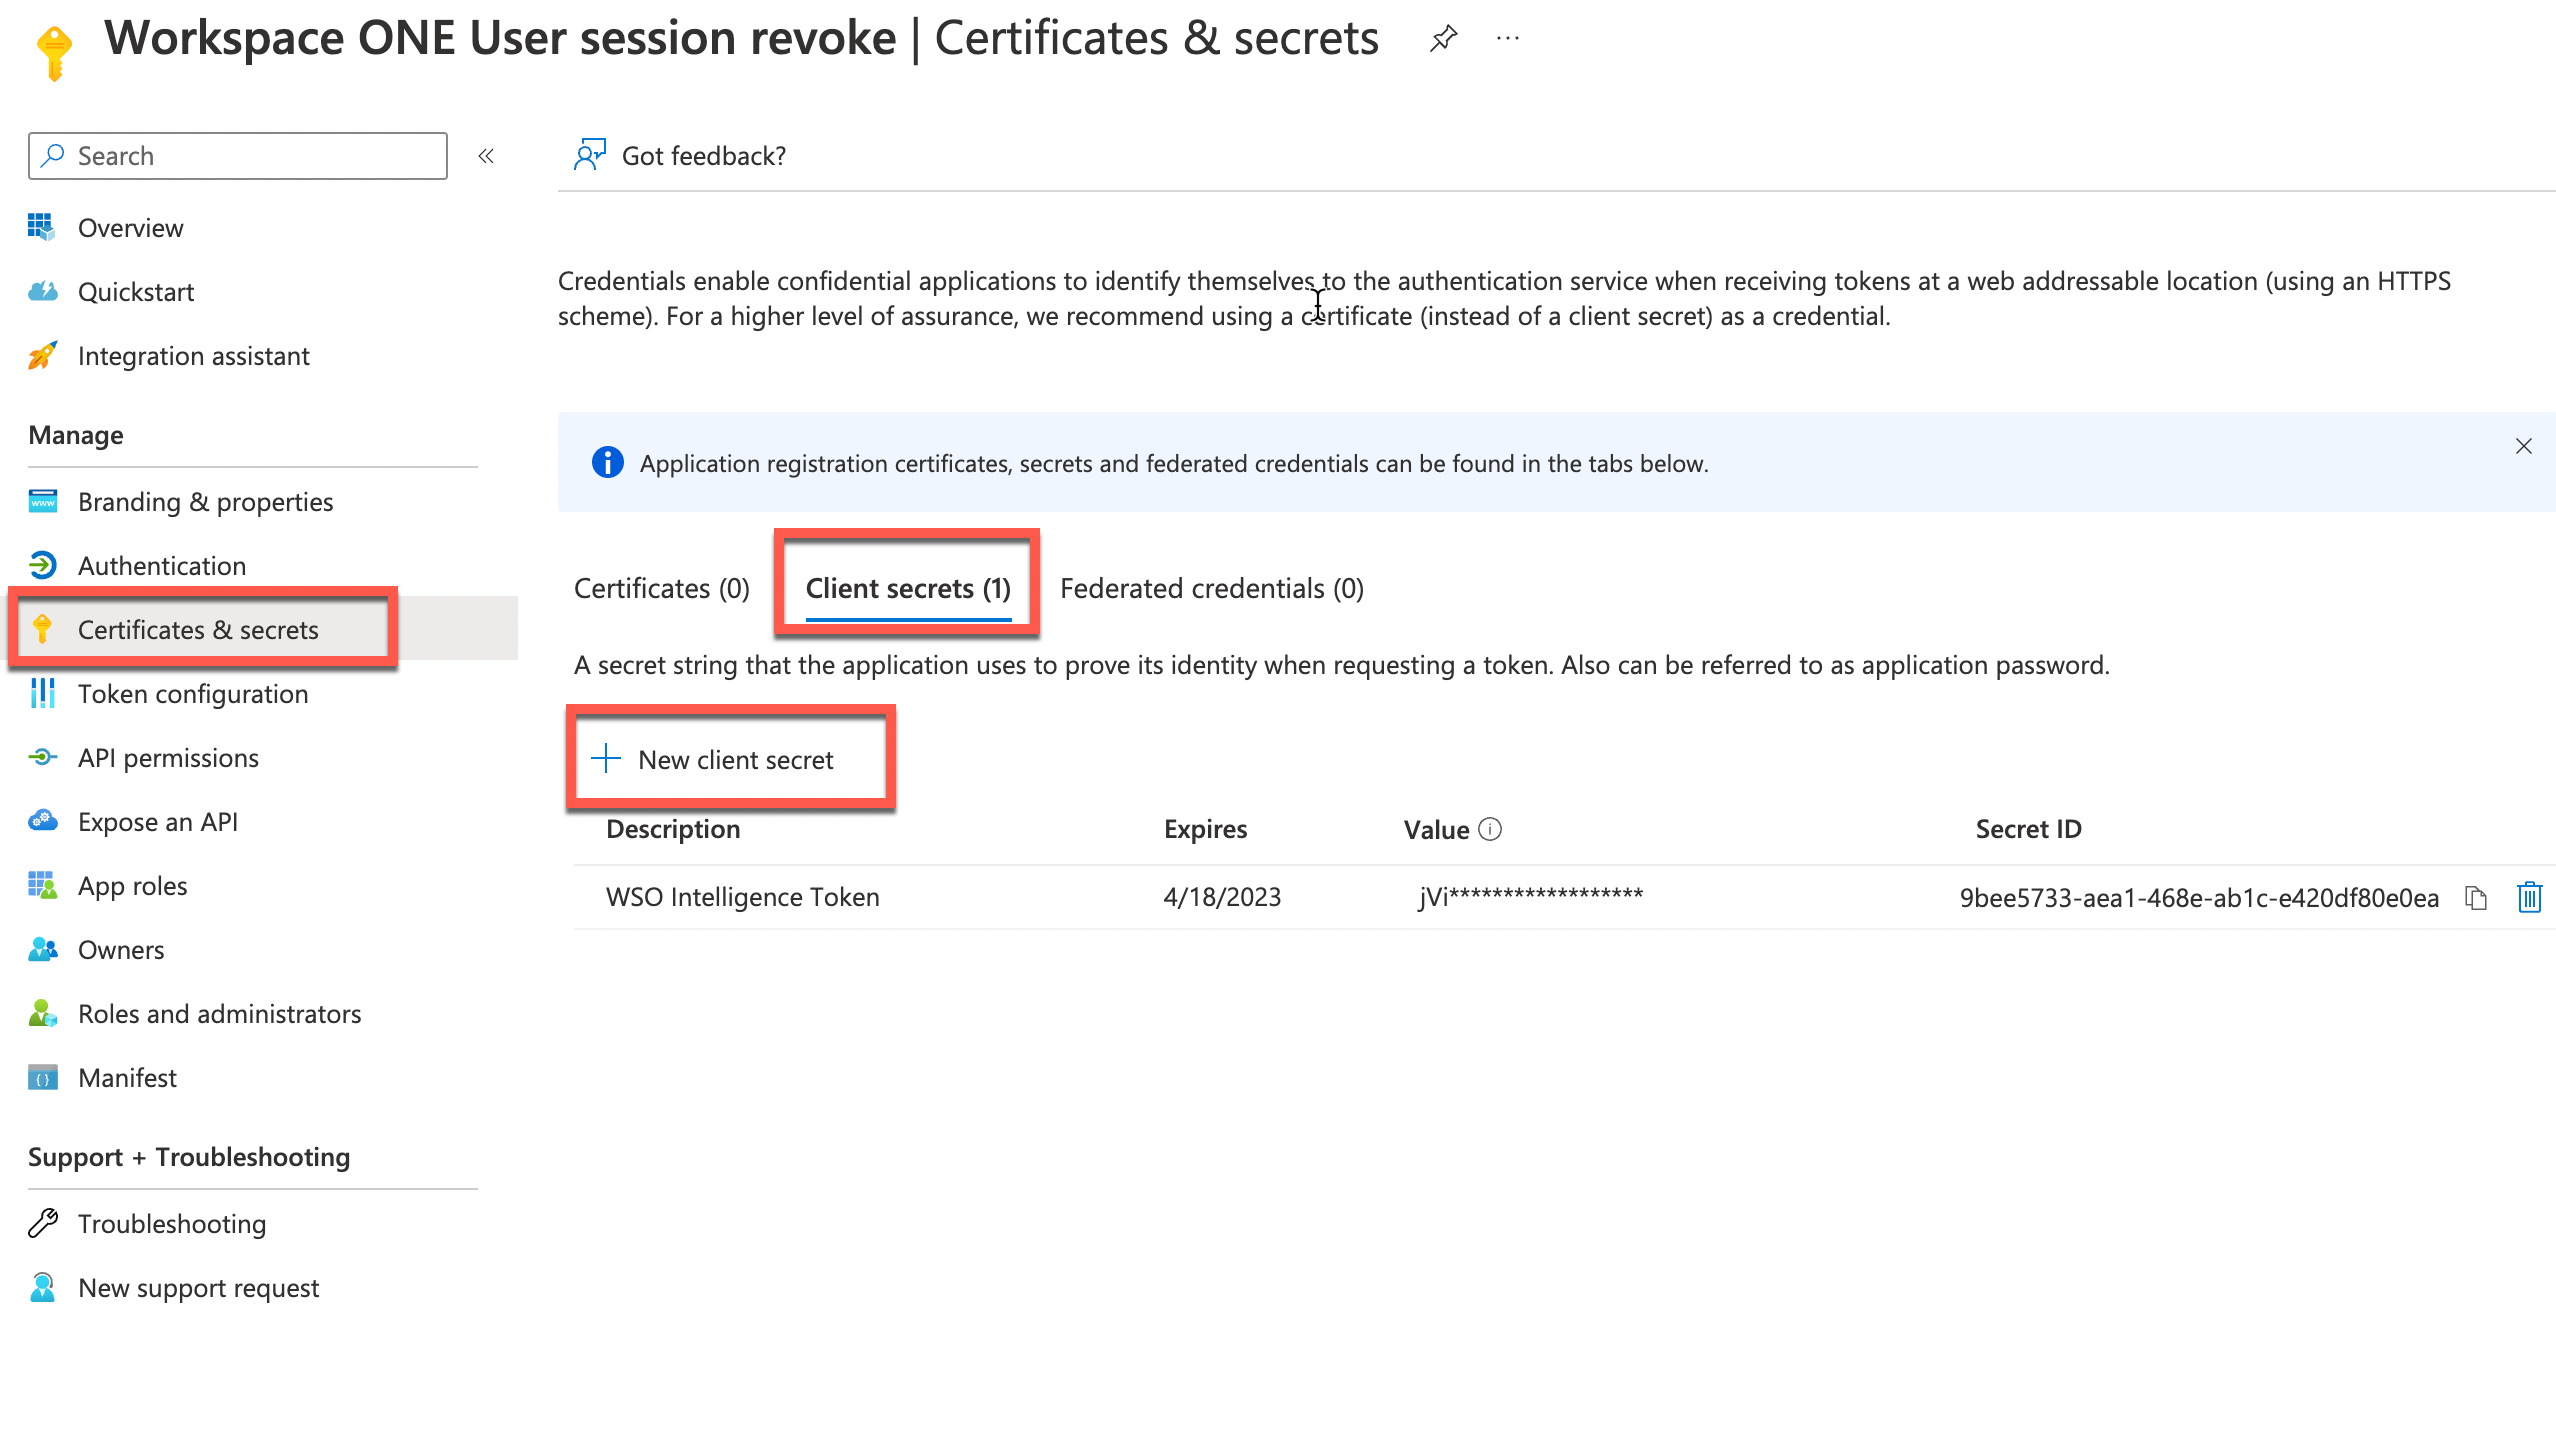Open Expose an API section
Viewport: 2556px width, 1454px height.
pyautogui.click(x=157, y=822)
